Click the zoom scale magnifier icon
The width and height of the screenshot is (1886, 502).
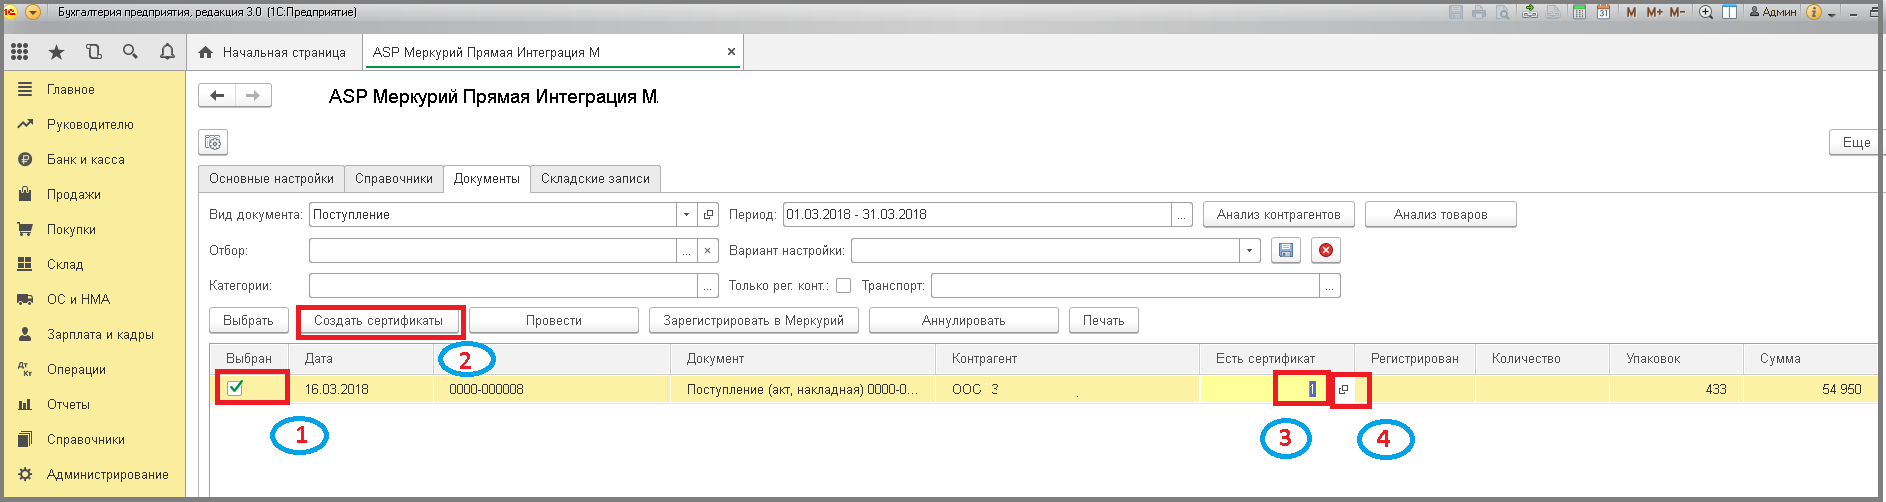(x=1706, y=12)
